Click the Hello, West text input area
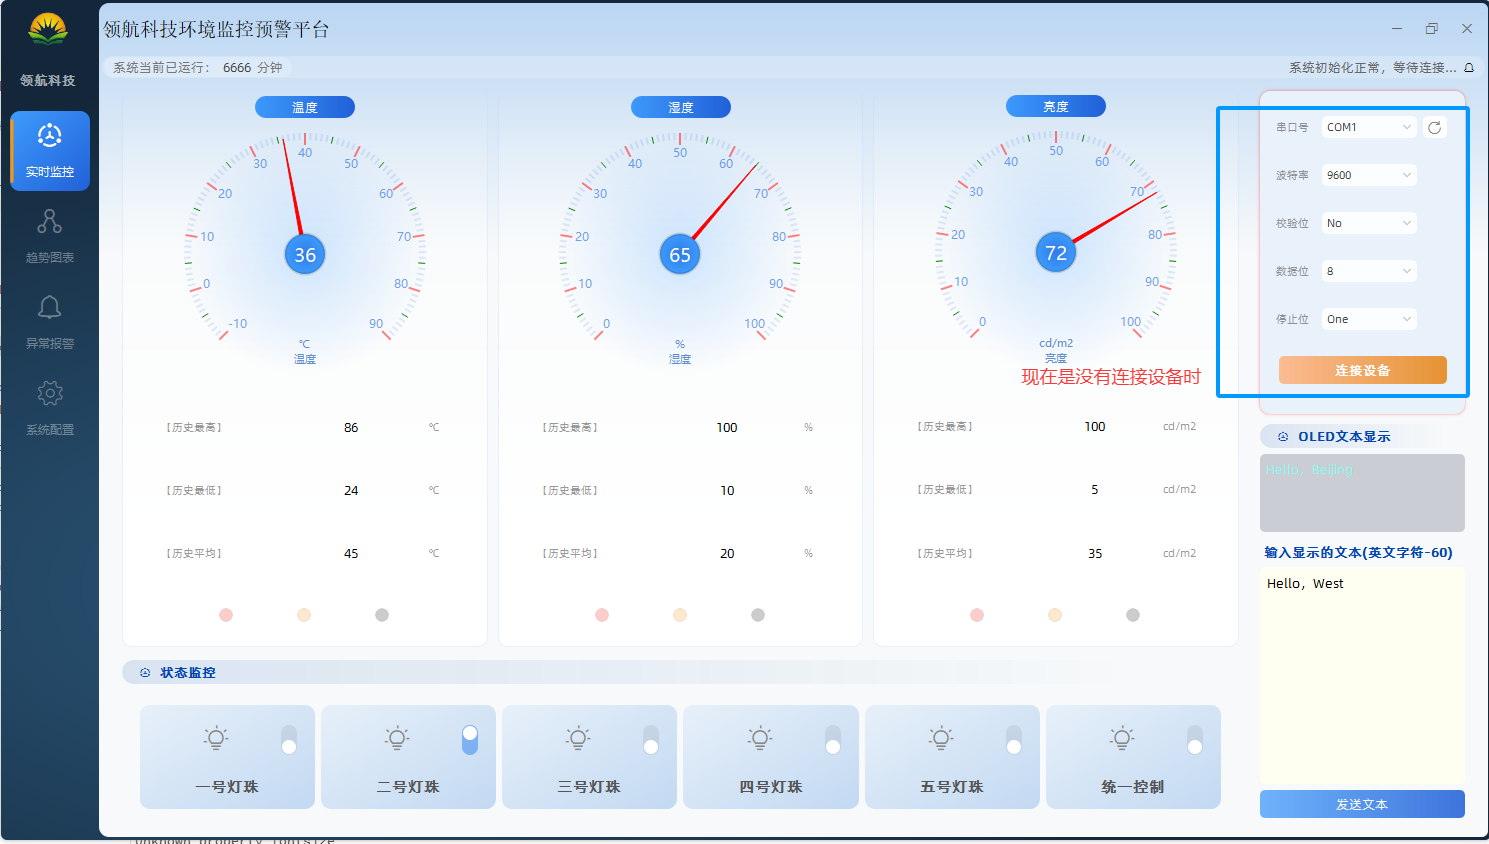 (1362, 676)
